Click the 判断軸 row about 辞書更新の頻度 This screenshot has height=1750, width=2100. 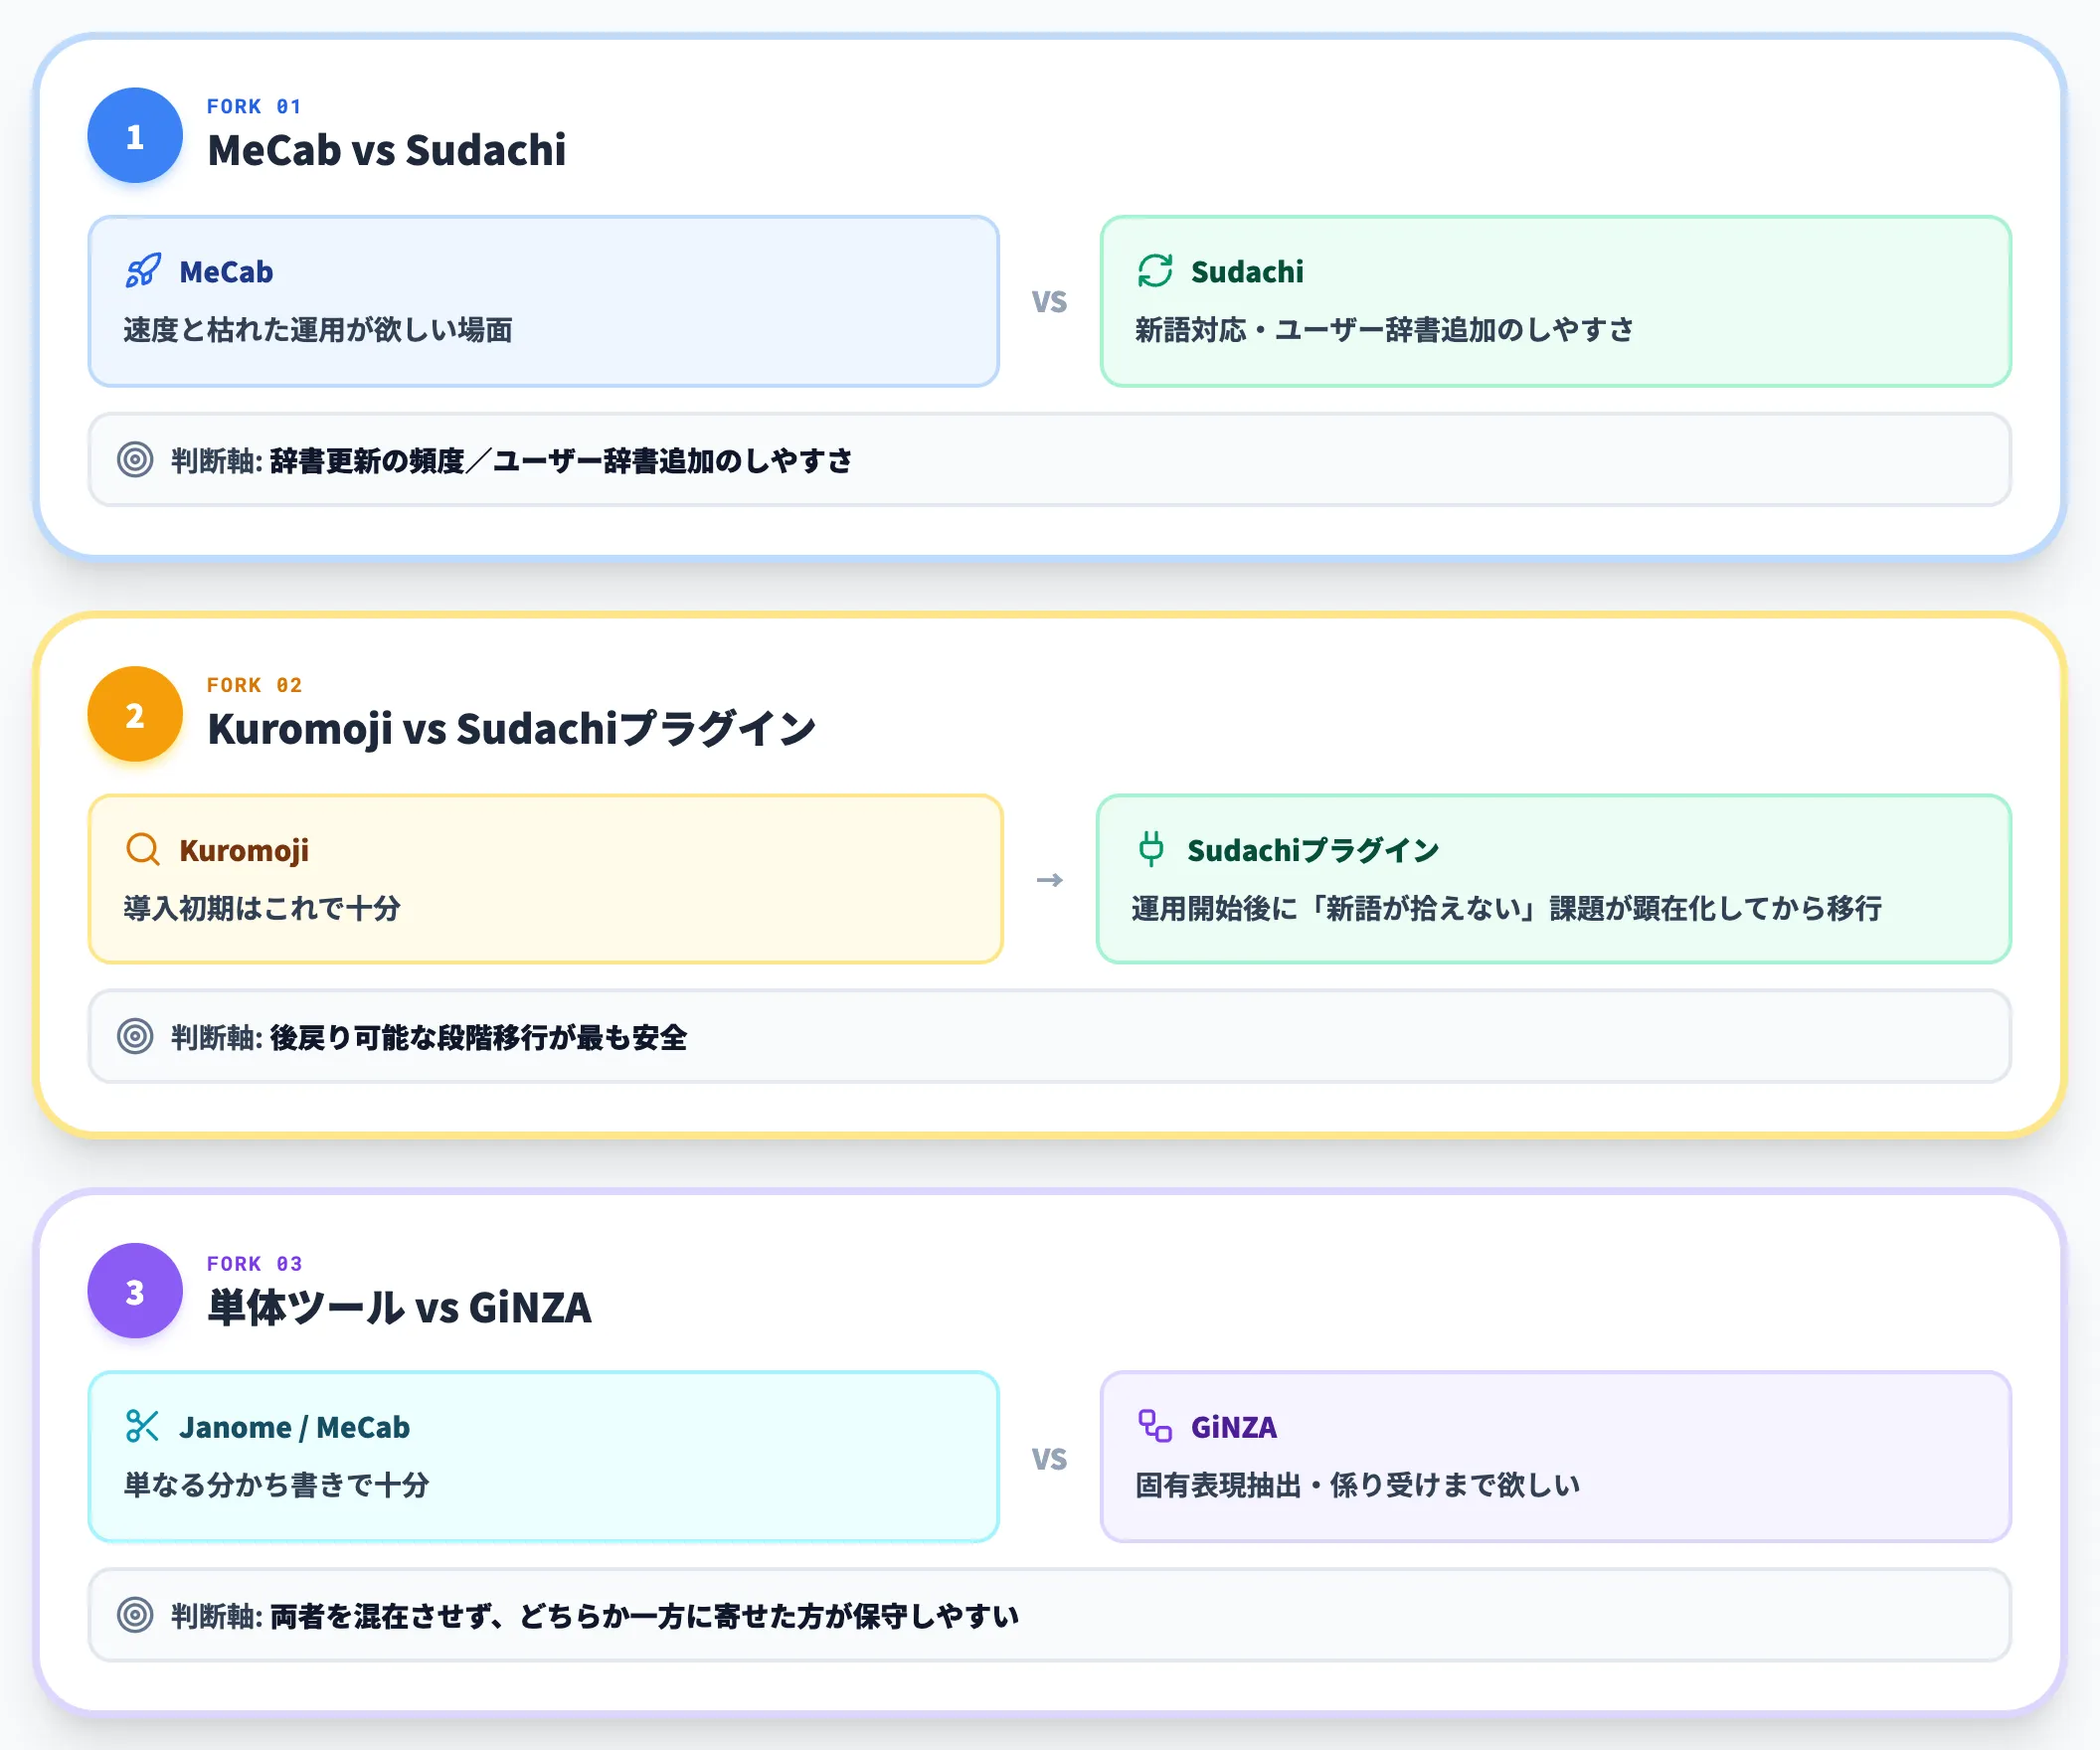pyautogui.click(x=1050, y=460)
